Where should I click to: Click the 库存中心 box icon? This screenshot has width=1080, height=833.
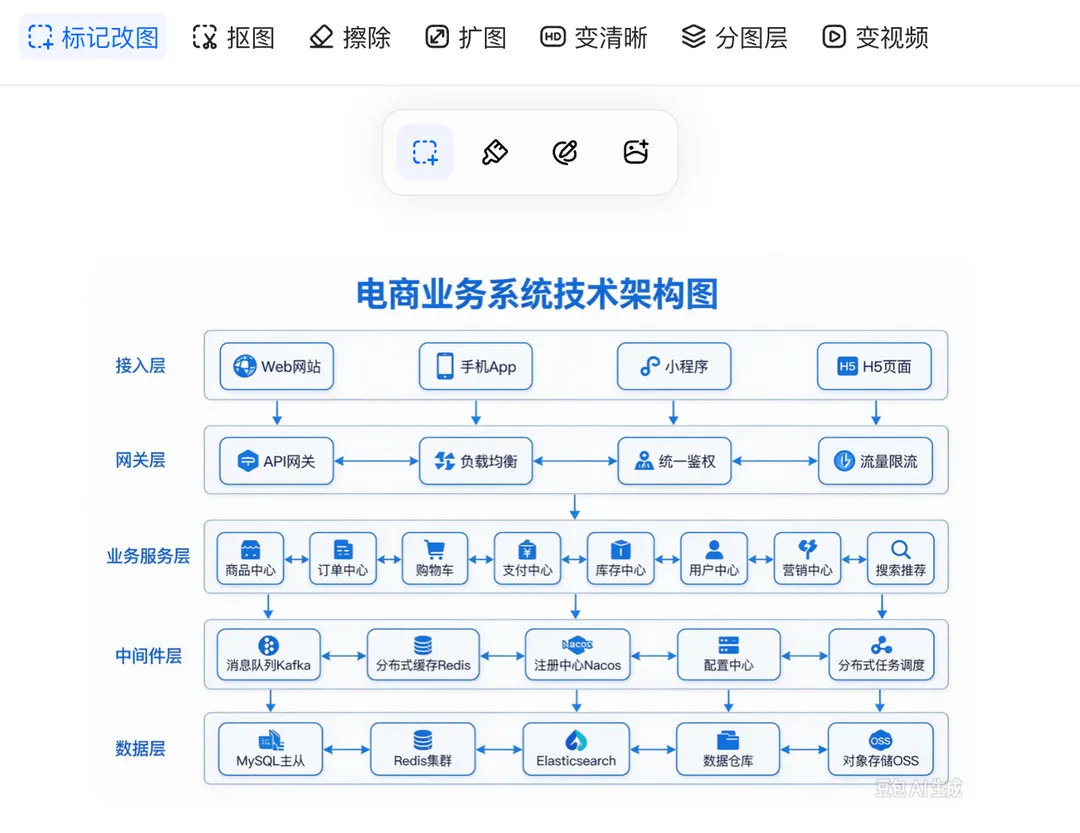(621, 549)
